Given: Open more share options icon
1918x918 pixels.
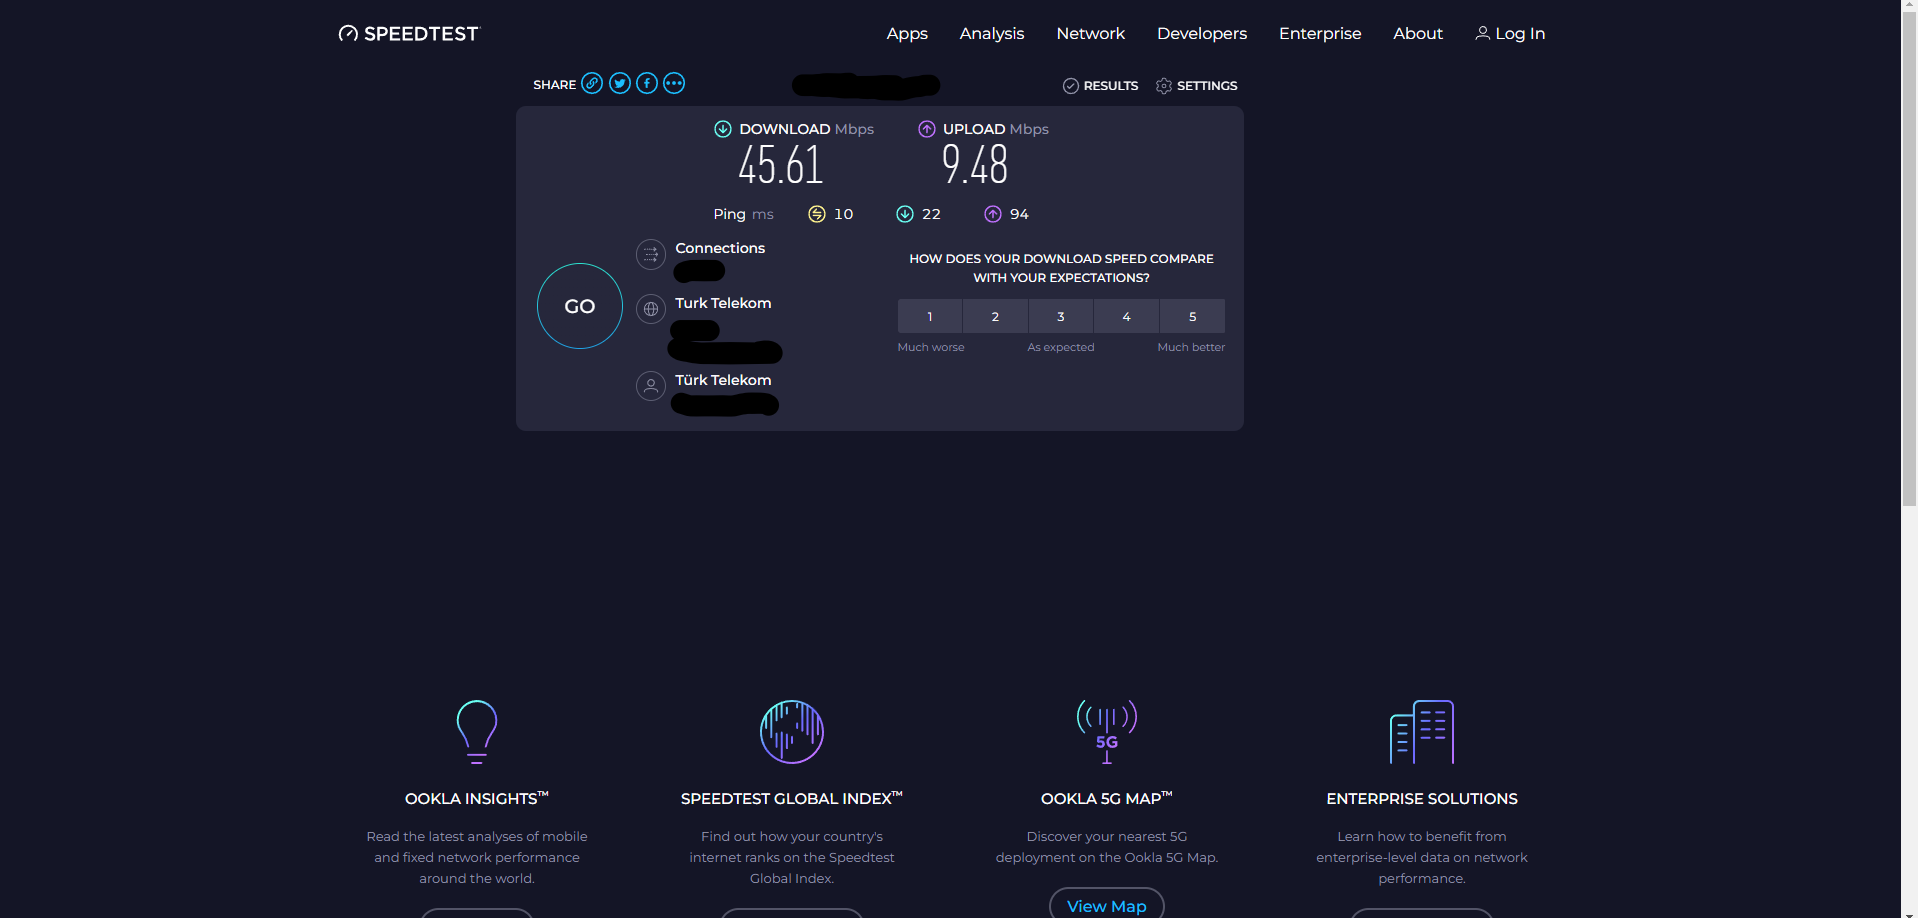Looking at the screenshot, I should pyautogui.click(x=674, y=83).
